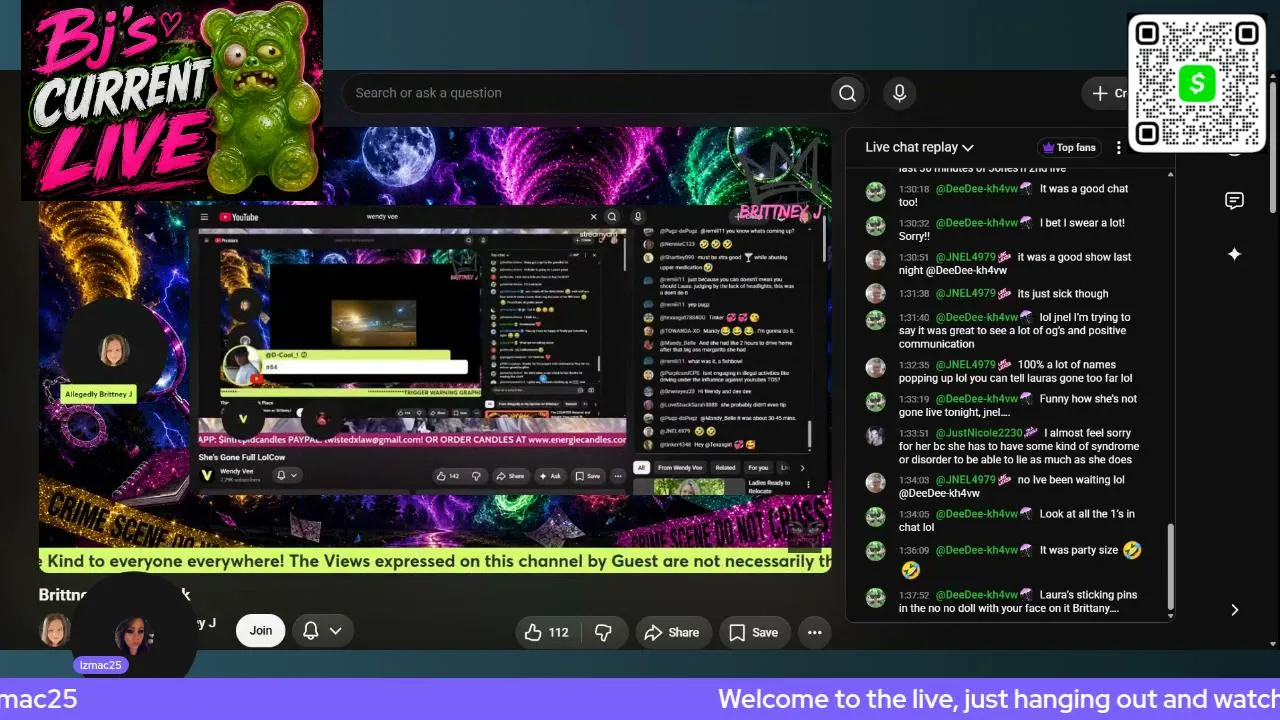The image size is (1280, 720).
Task: Click the live chat scrollbar
Action: click(x=1171, y=565)
